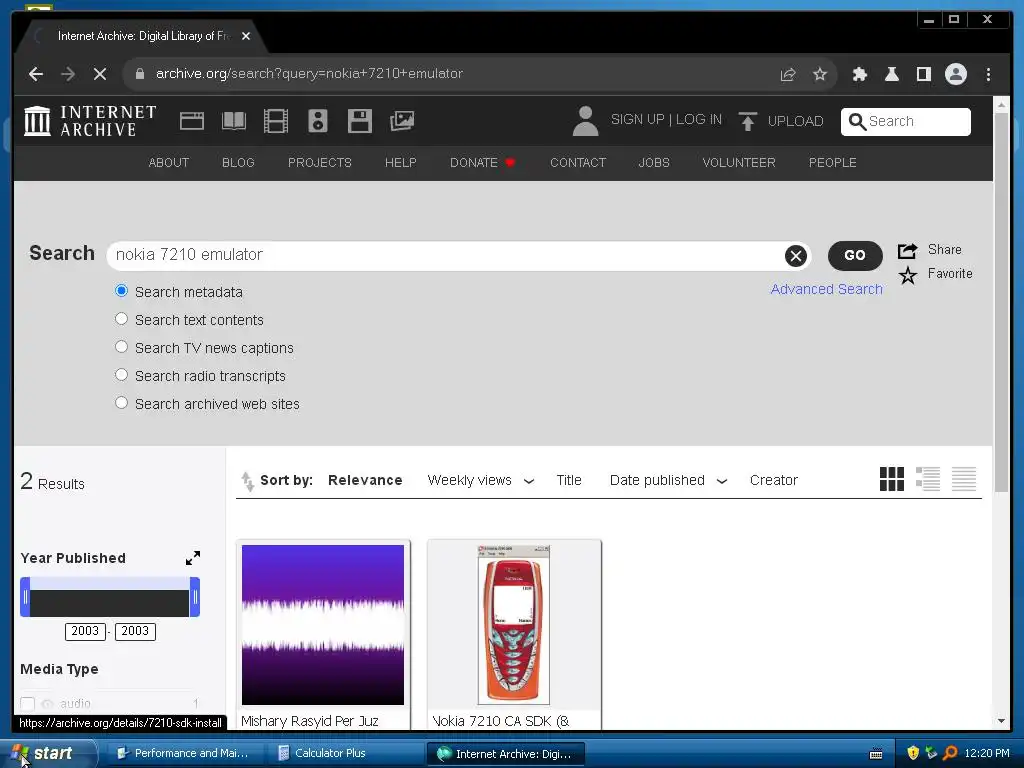This screenshot has height=768, width=1024.
Task: Click LOG IN link
Action: (699, 120)
